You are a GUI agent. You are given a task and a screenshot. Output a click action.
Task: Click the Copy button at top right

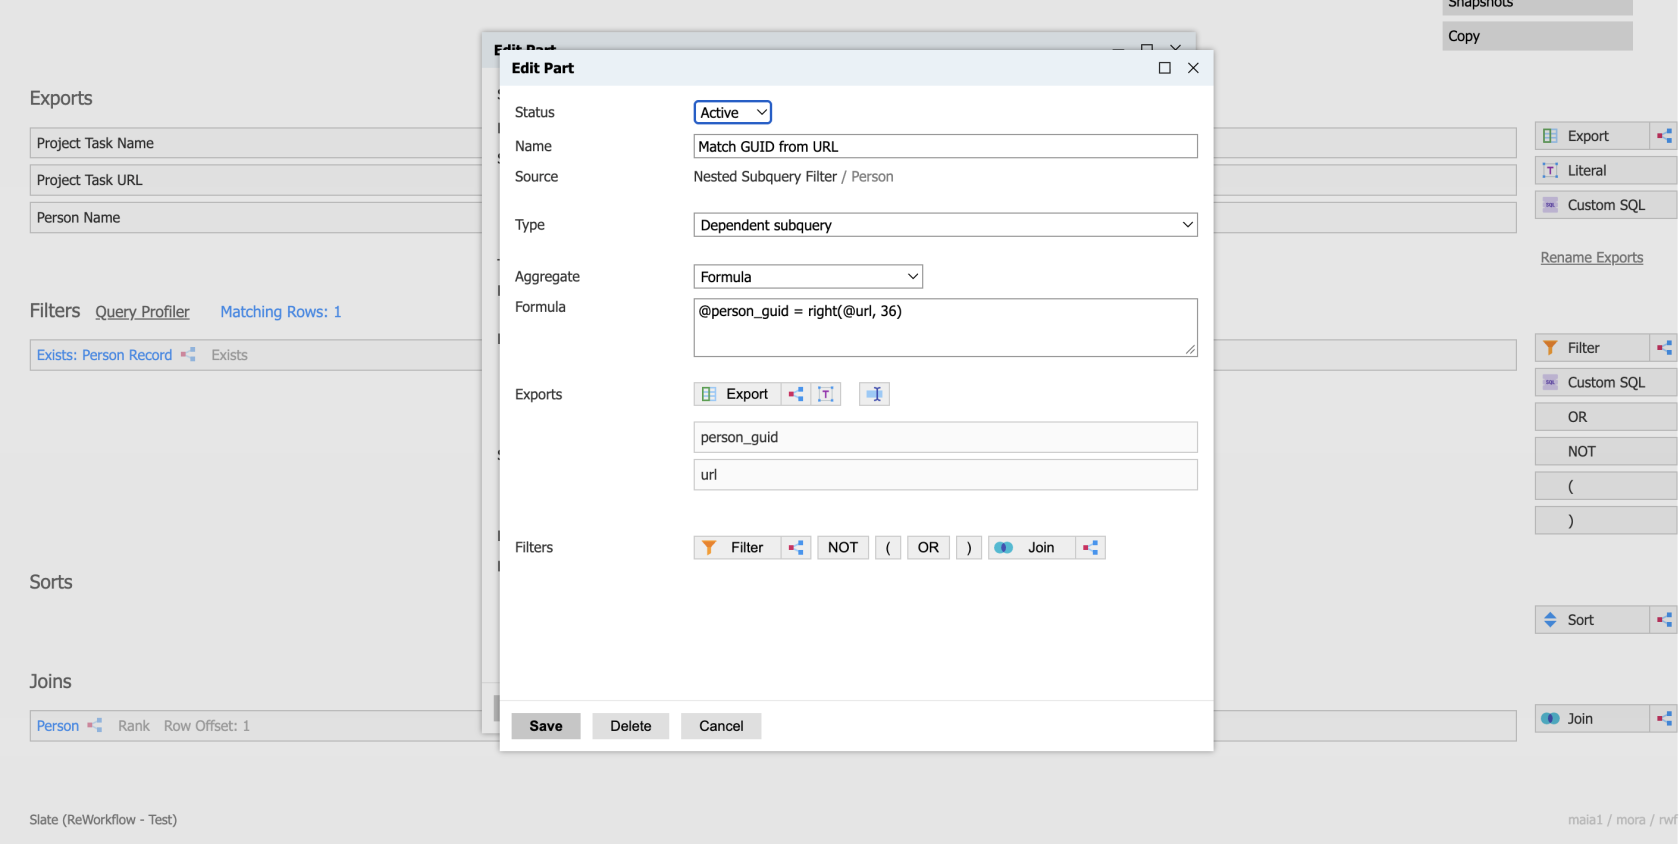(x=1537, y=36)
